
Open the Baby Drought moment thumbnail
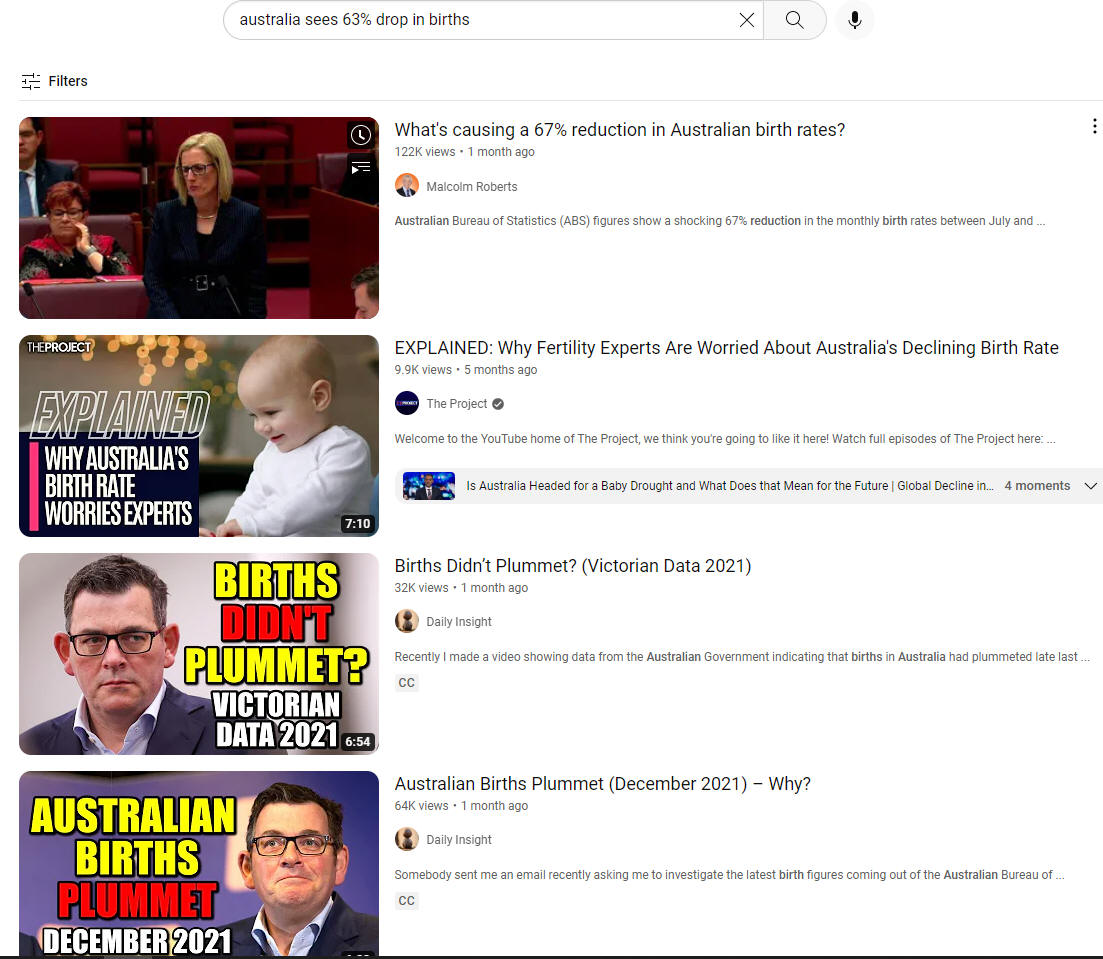[428, 486]
